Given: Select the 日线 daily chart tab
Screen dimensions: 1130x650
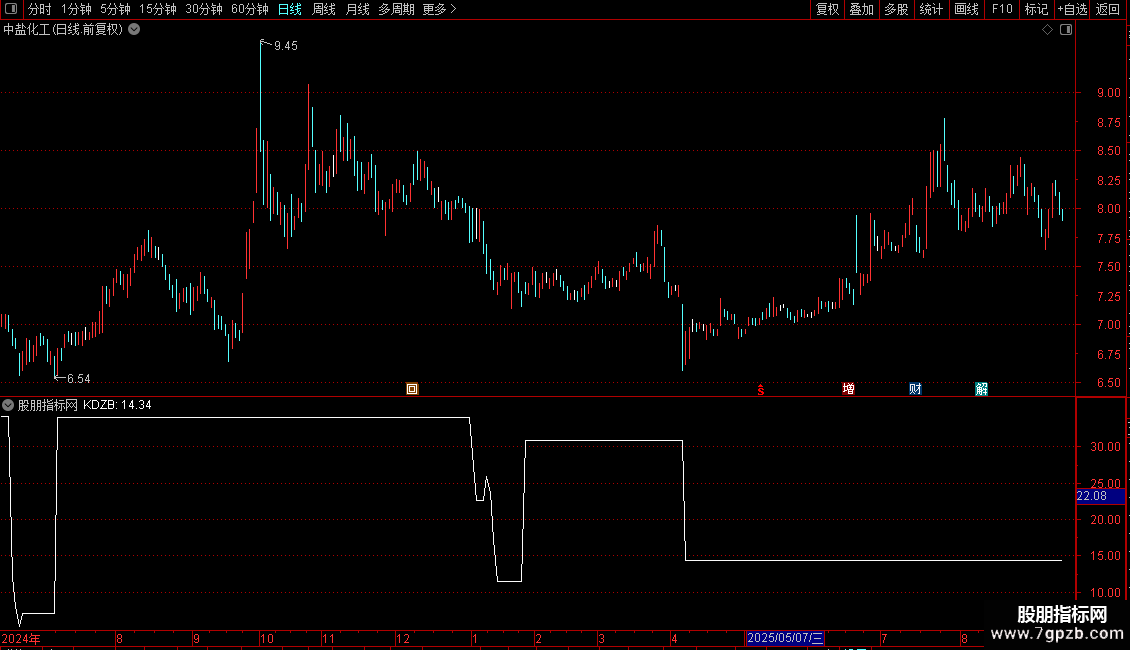Looking at the screenshot, I should [290, 9].
